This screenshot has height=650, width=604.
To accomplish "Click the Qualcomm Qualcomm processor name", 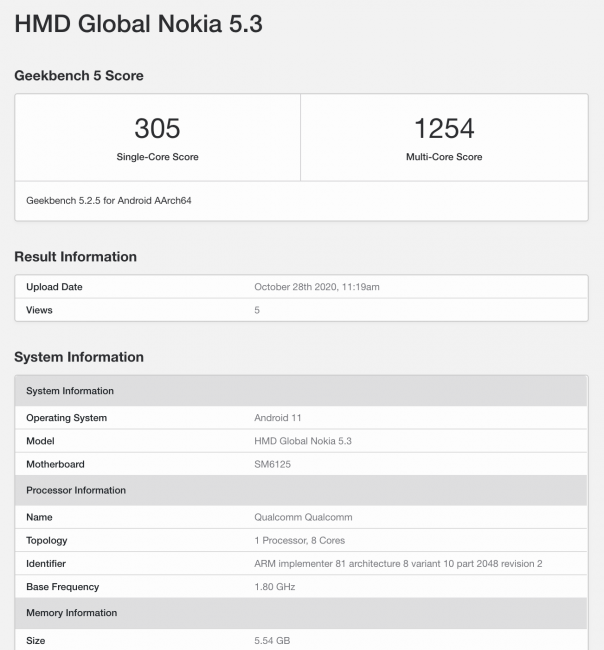I will click(x=303, y=517).
